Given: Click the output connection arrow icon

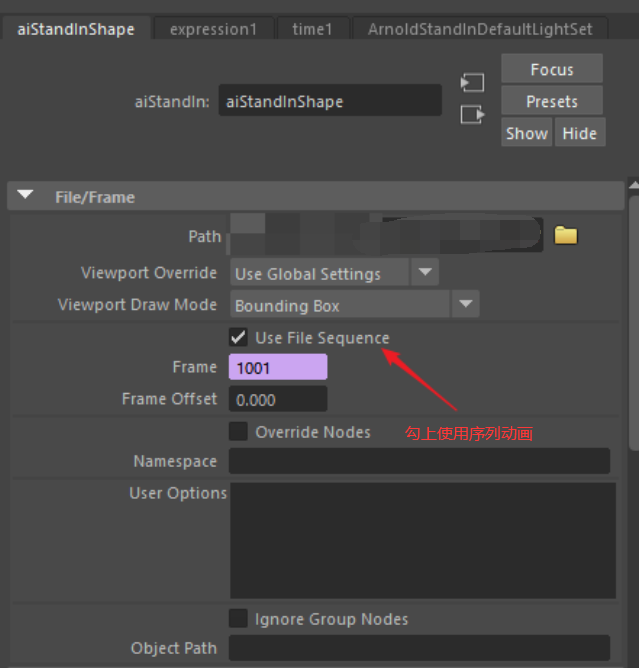Looking at the screenshot, I should tap(472, 115).
